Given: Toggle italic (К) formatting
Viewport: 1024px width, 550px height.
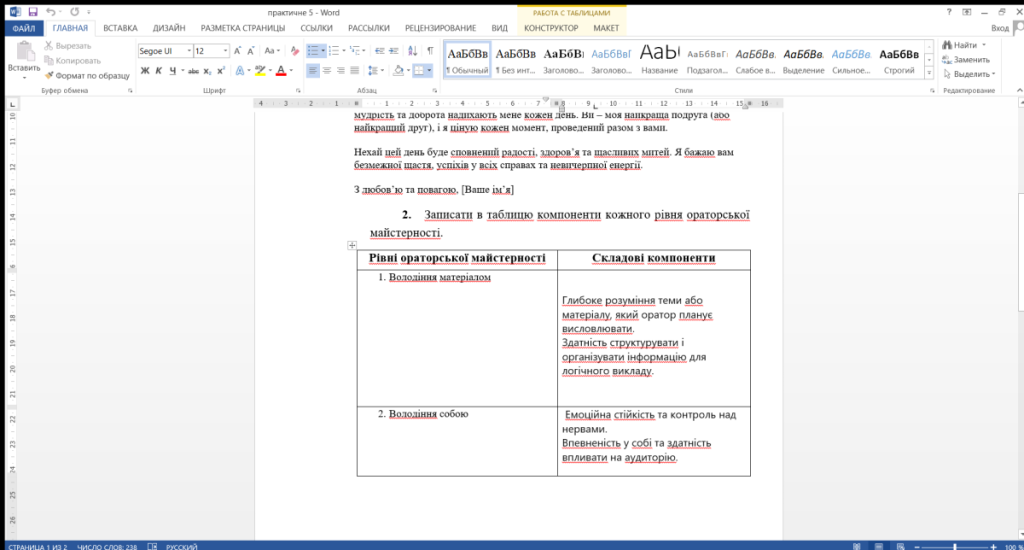Looking at the screenshot, I should [159, 71].
